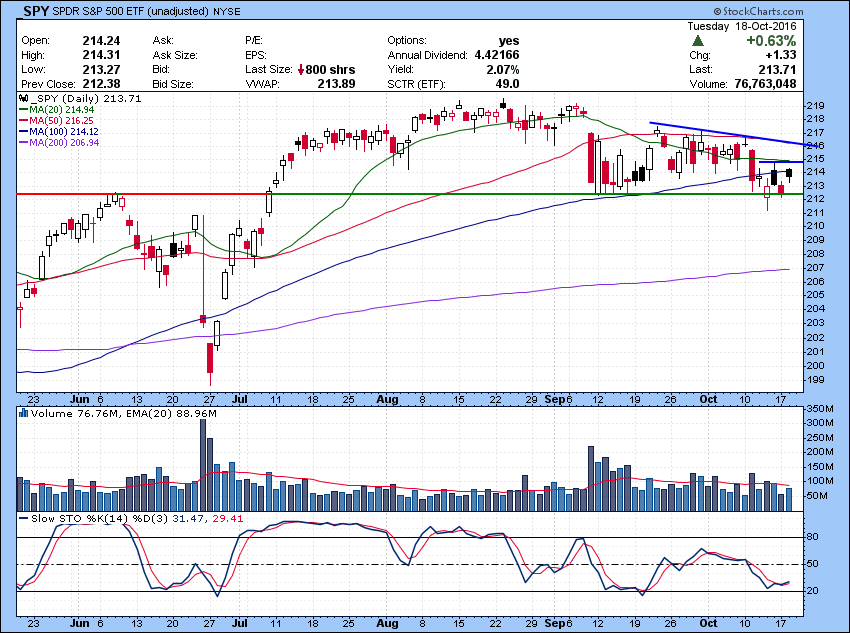Click the Yield value 2.07%
850x633 pixels.
pyautogui.click(x=503, y=69)
